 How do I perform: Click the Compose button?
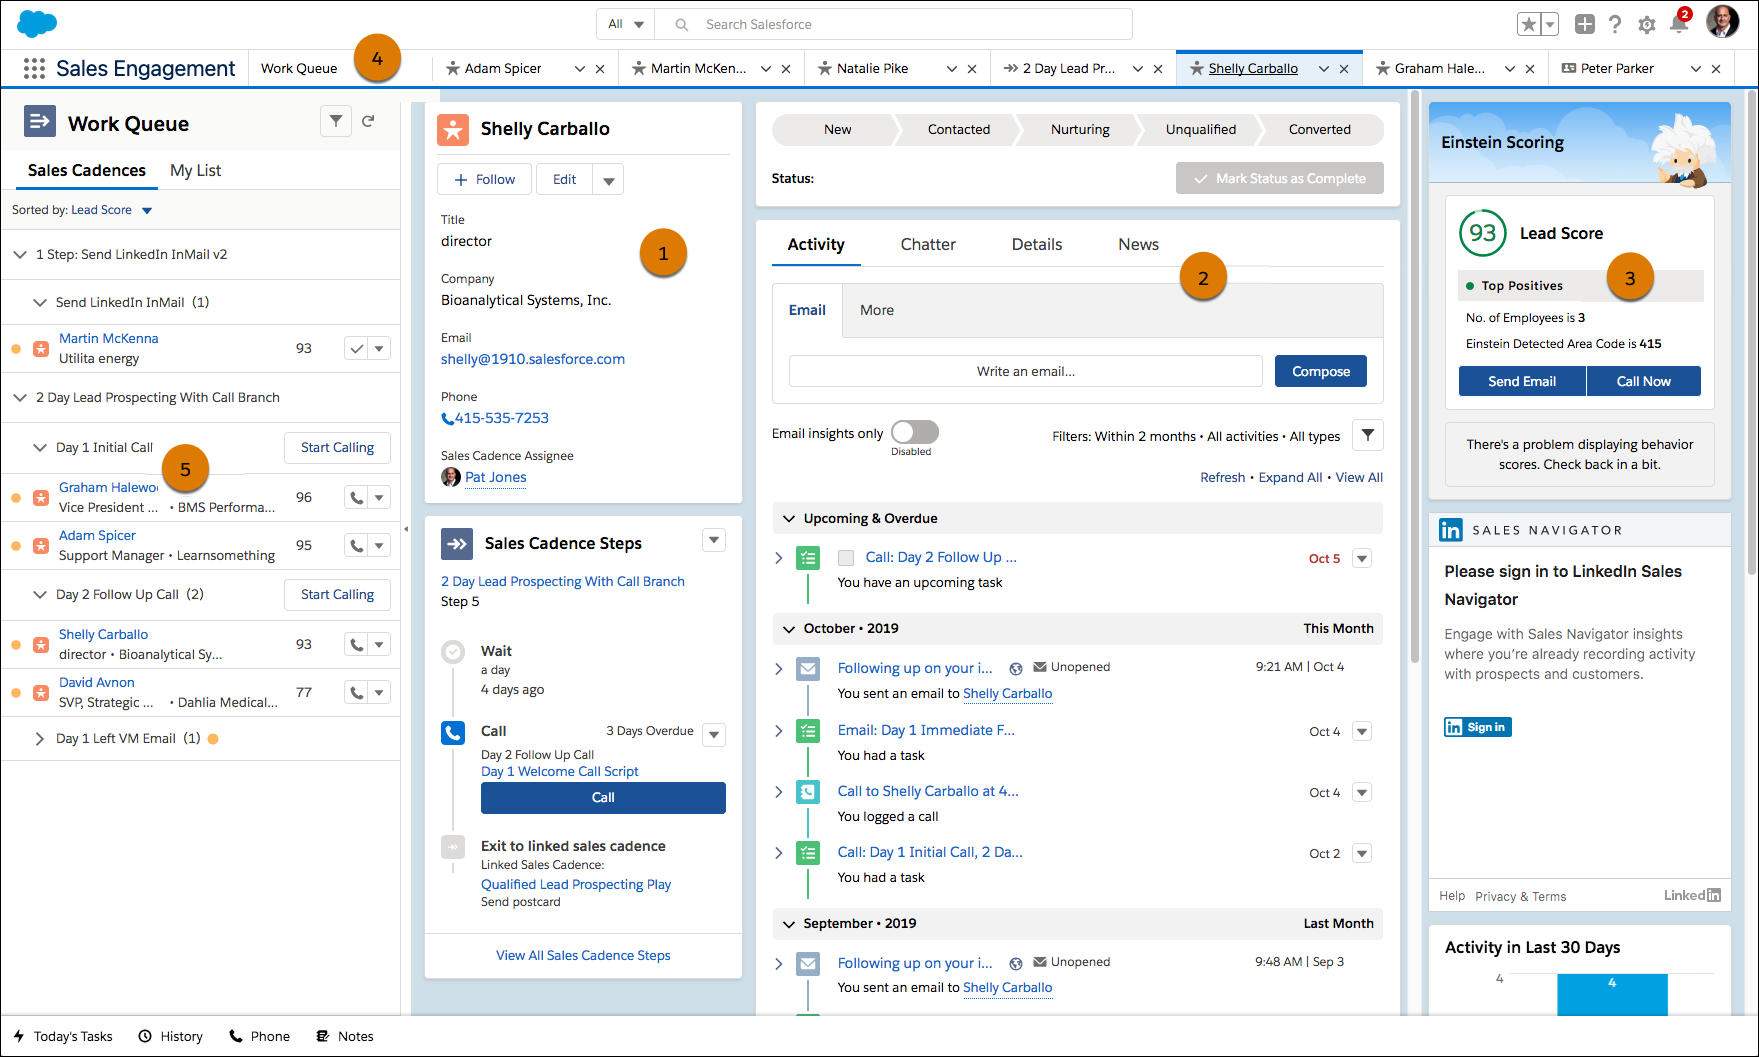pyautogui.click(x=1321, y=371)
